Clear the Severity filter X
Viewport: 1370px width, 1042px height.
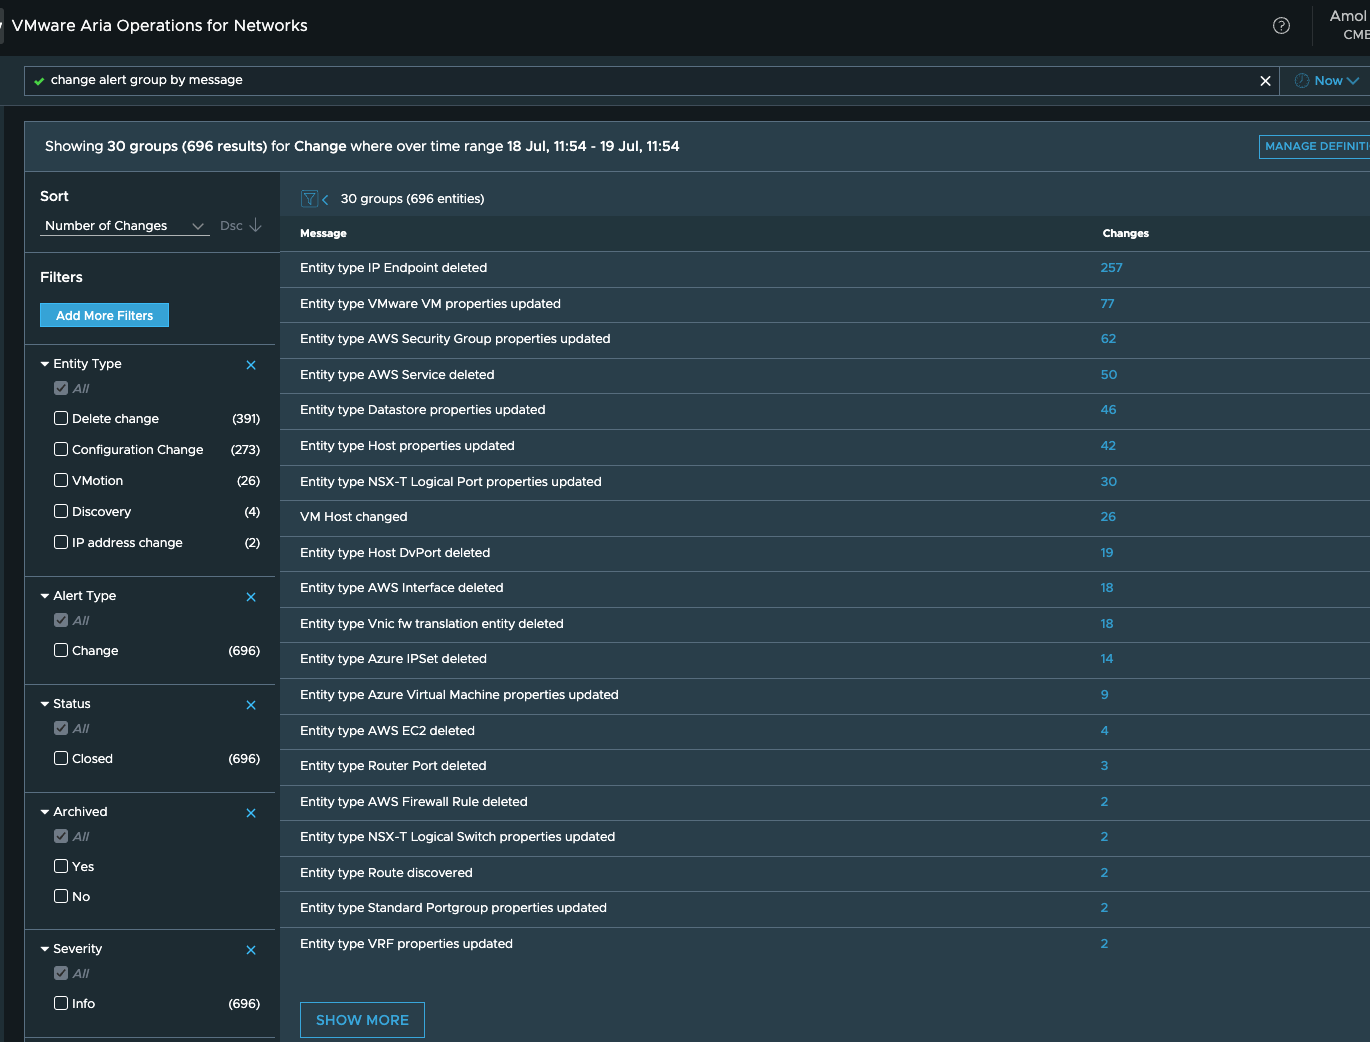[251, 950]
